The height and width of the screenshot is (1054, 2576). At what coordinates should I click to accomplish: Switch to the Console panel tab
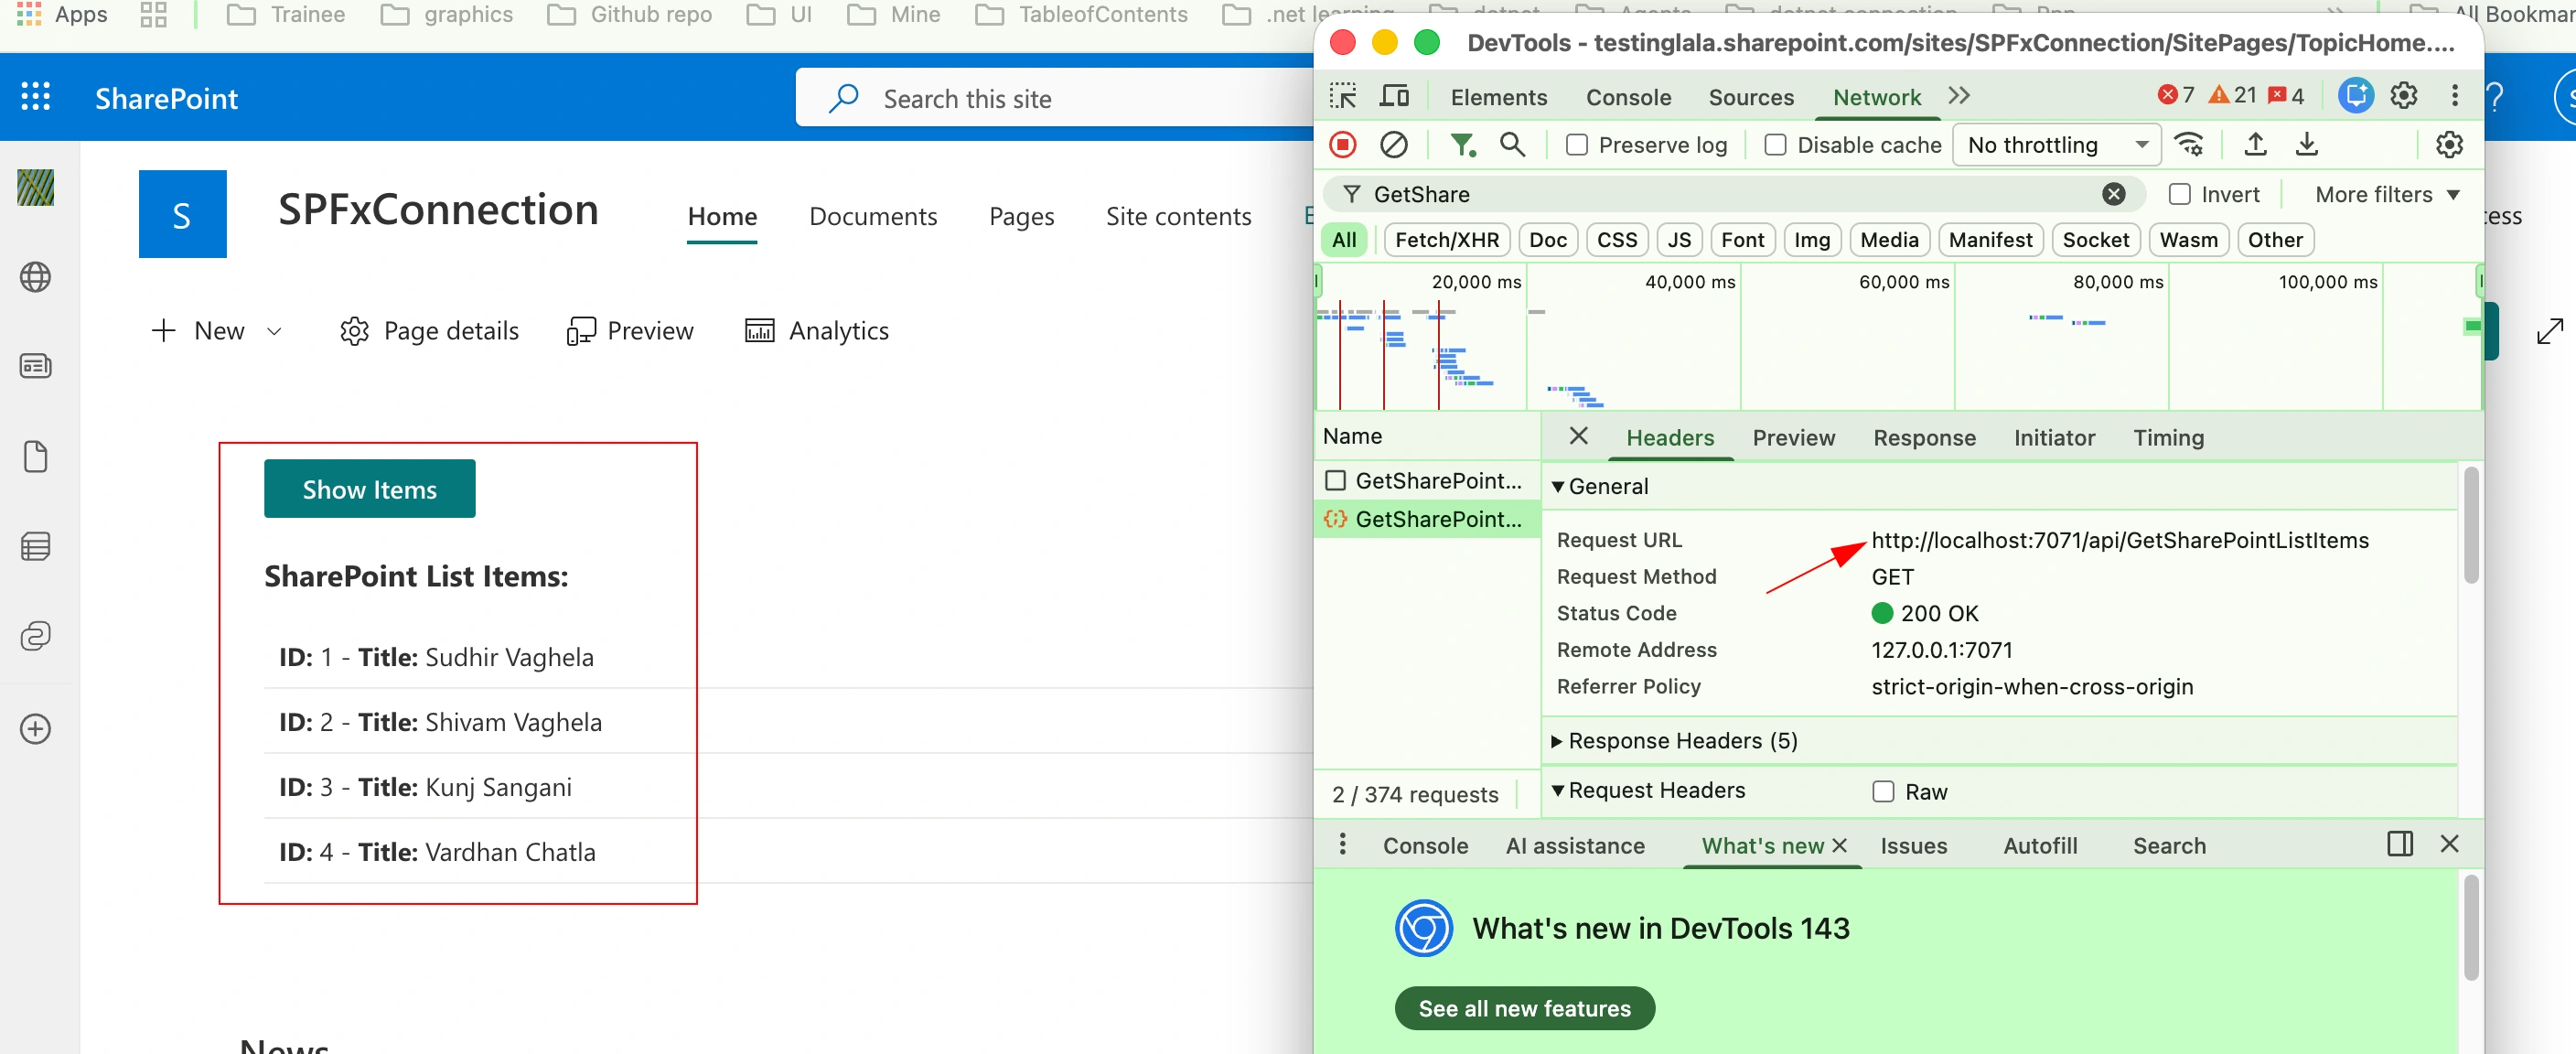point(1628,97)
